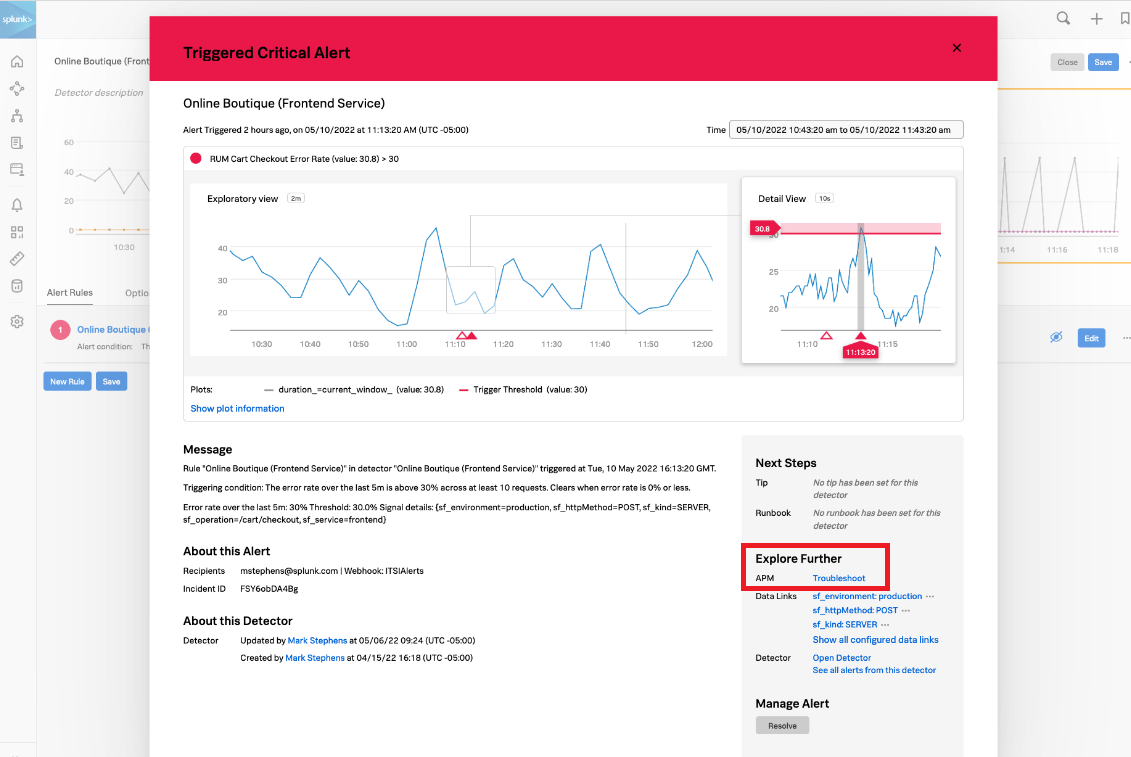
Task: Toggle the rule visibility eye icon
Action: [1056, 337]
